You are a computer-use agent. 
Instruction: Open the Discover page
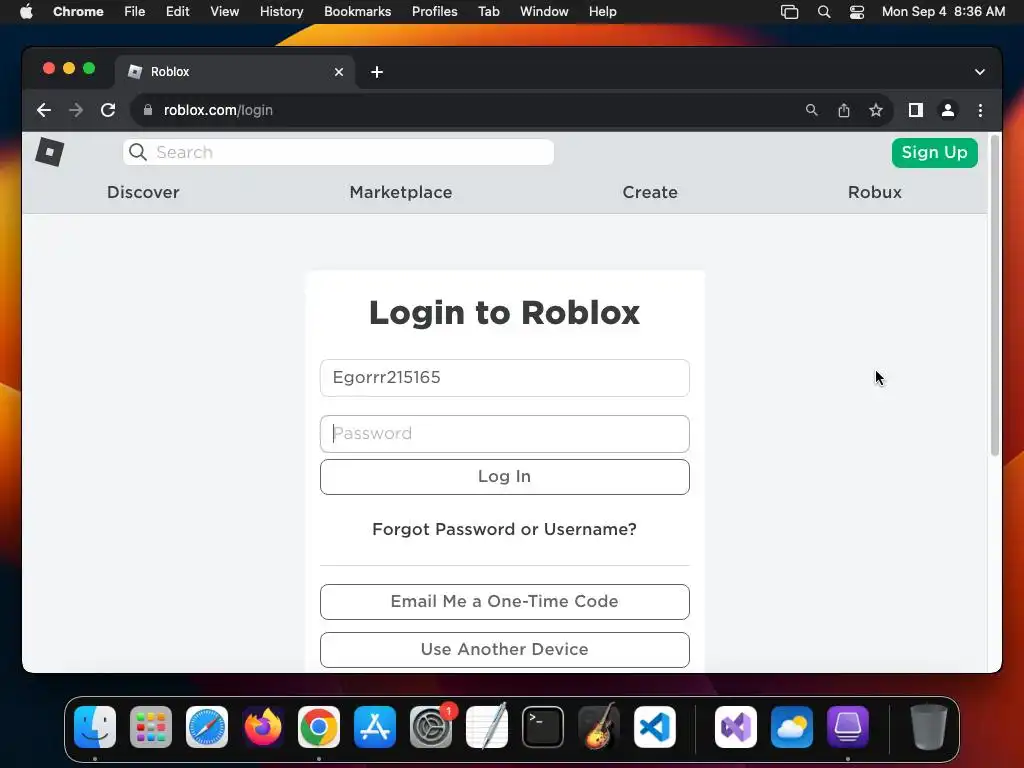[143, 193]
